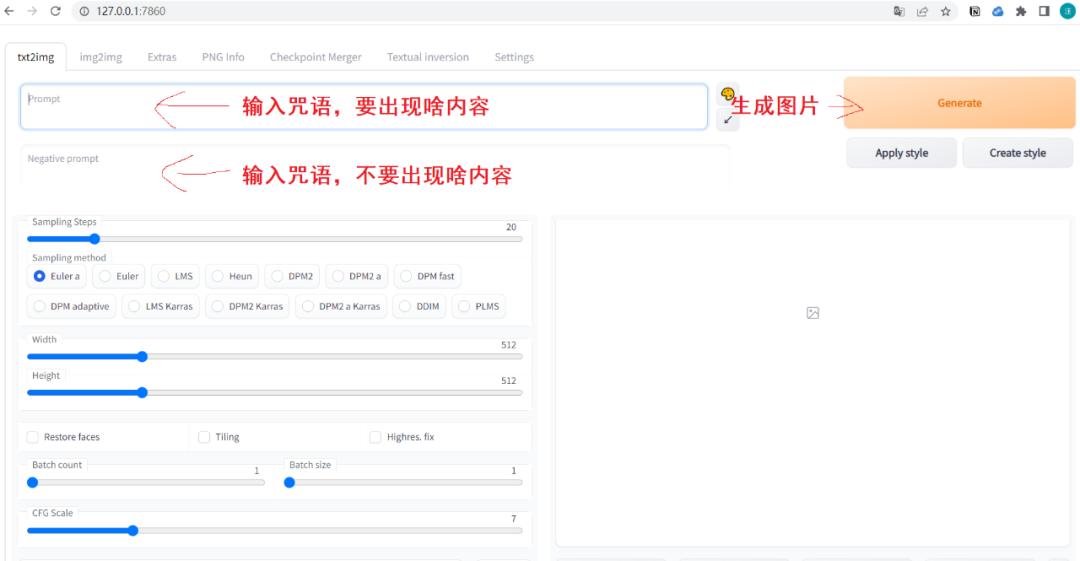Click the CFG Scale slider handle

(x=133, y=531)
